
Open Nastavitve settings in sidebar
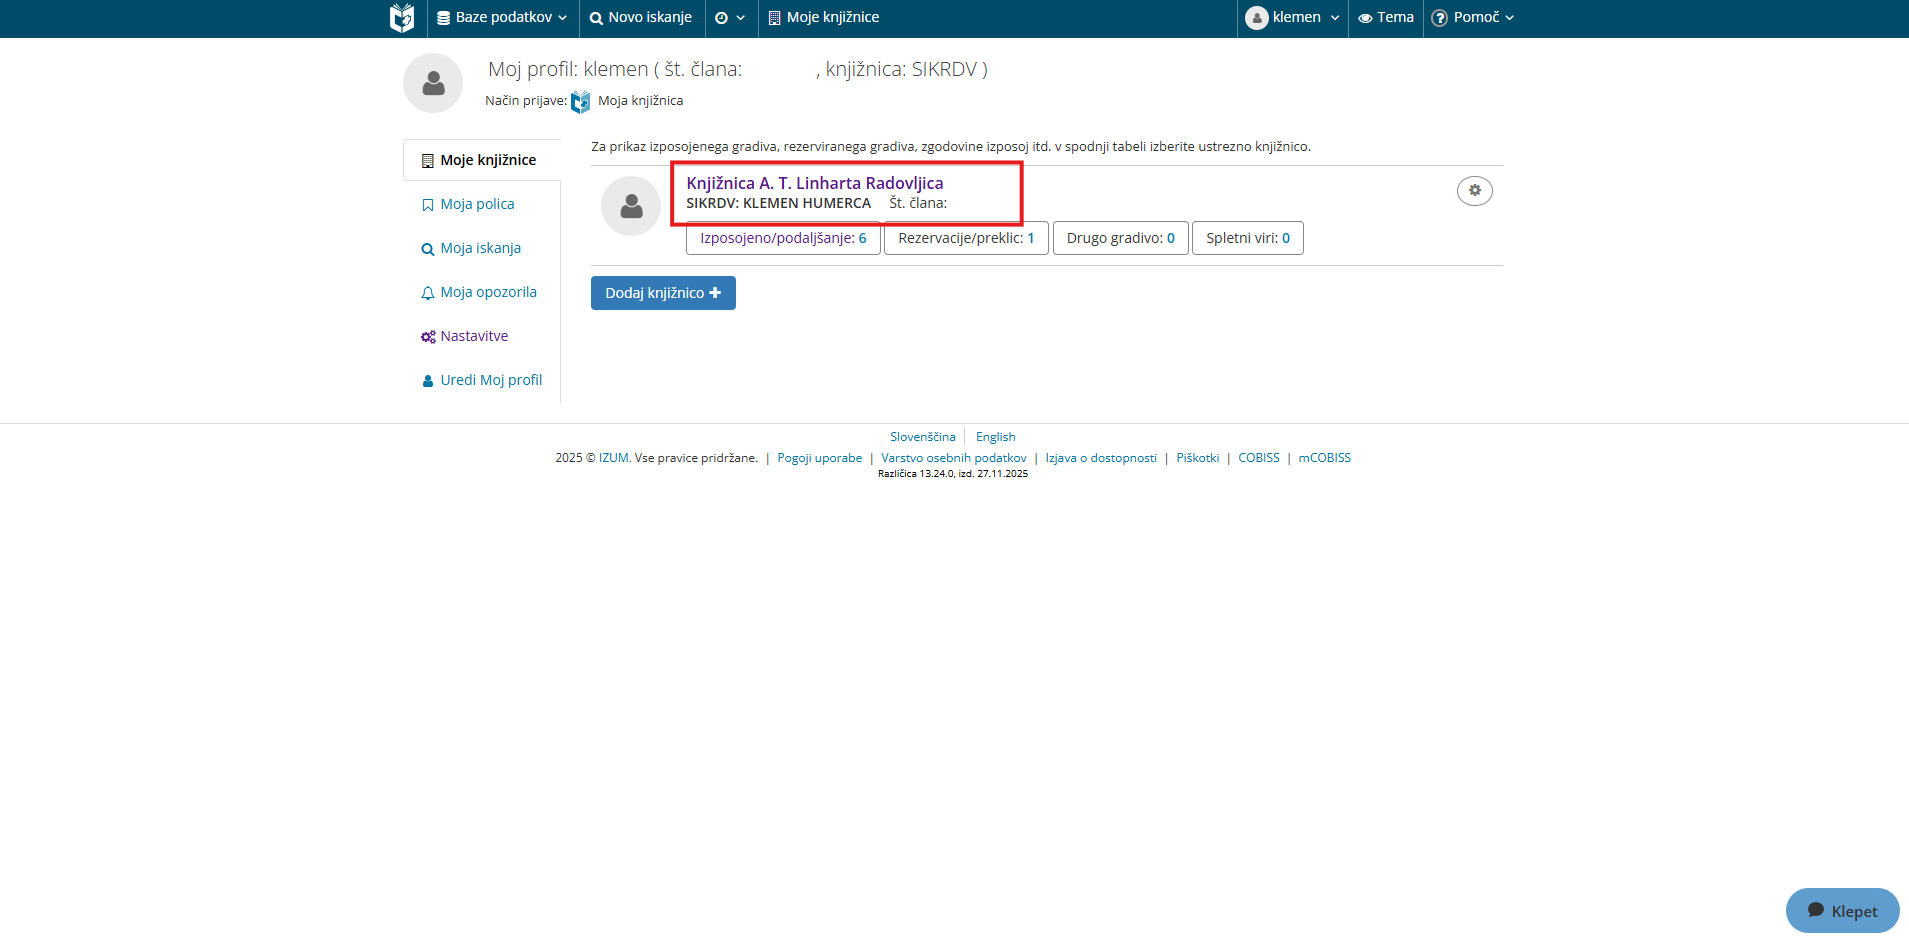tap(474, 336)
